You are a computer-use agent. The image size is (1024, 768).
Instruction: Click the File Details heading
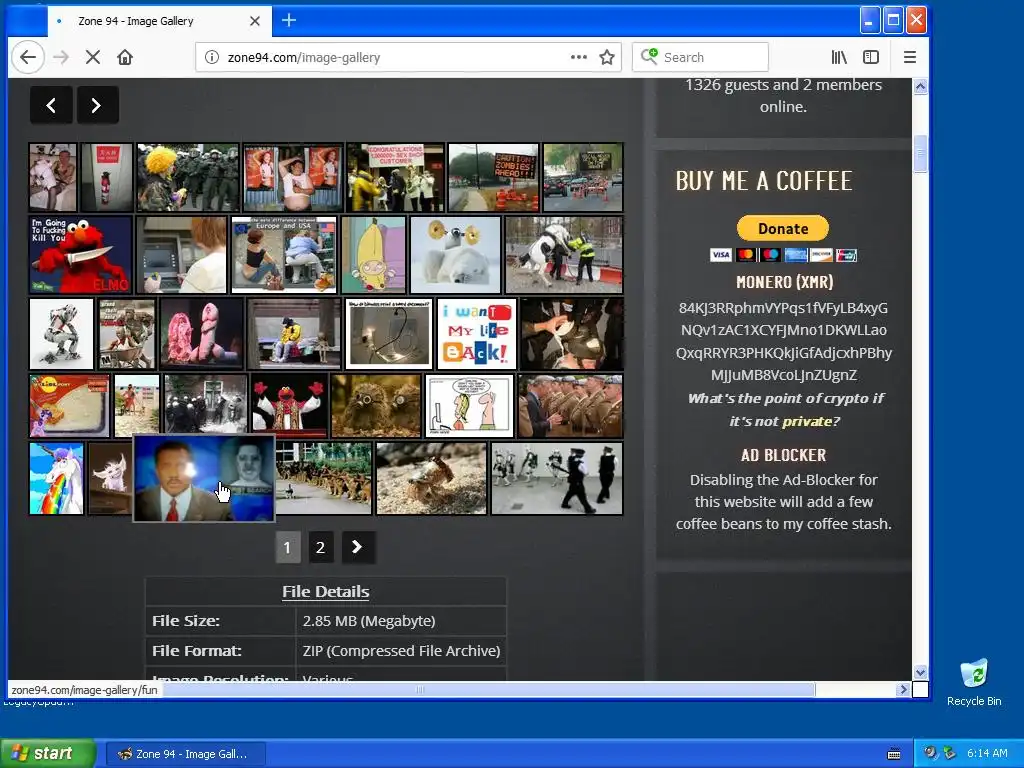click(x=325, y=592)
